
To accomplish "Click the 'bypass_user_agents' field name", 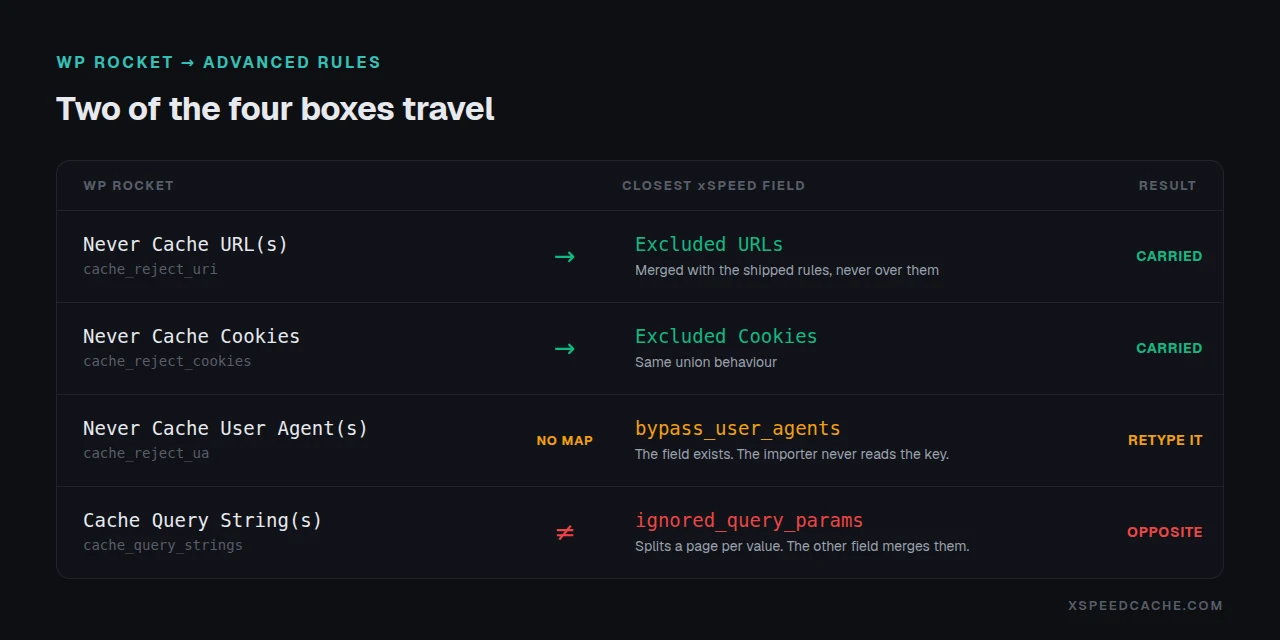I will (738, 428).
